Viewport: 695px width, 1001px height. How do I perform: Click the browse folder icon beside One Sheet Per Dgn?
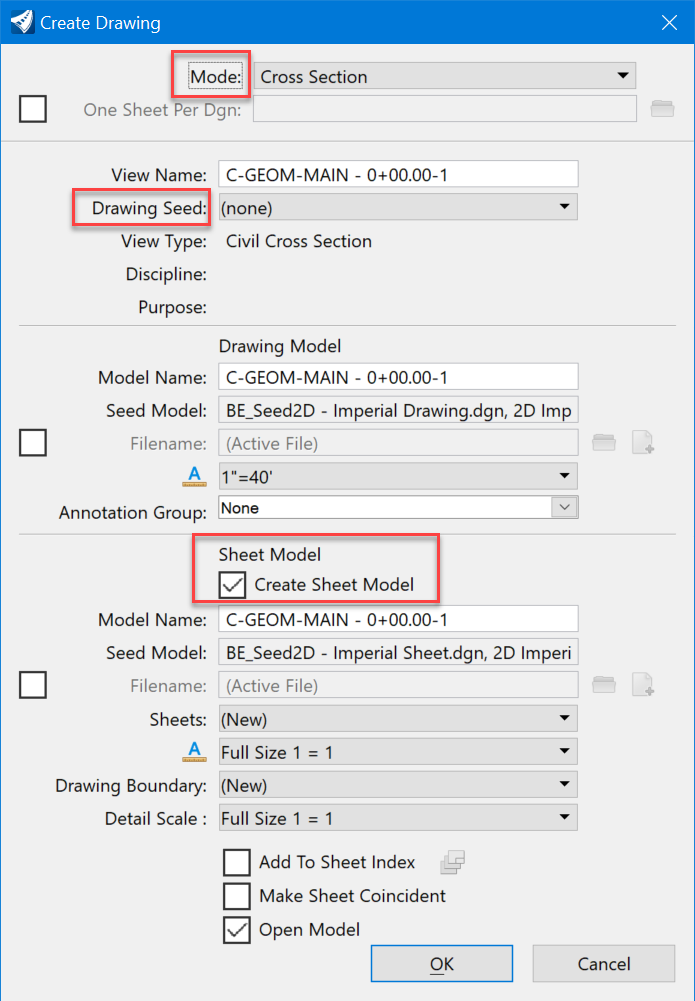662,109
